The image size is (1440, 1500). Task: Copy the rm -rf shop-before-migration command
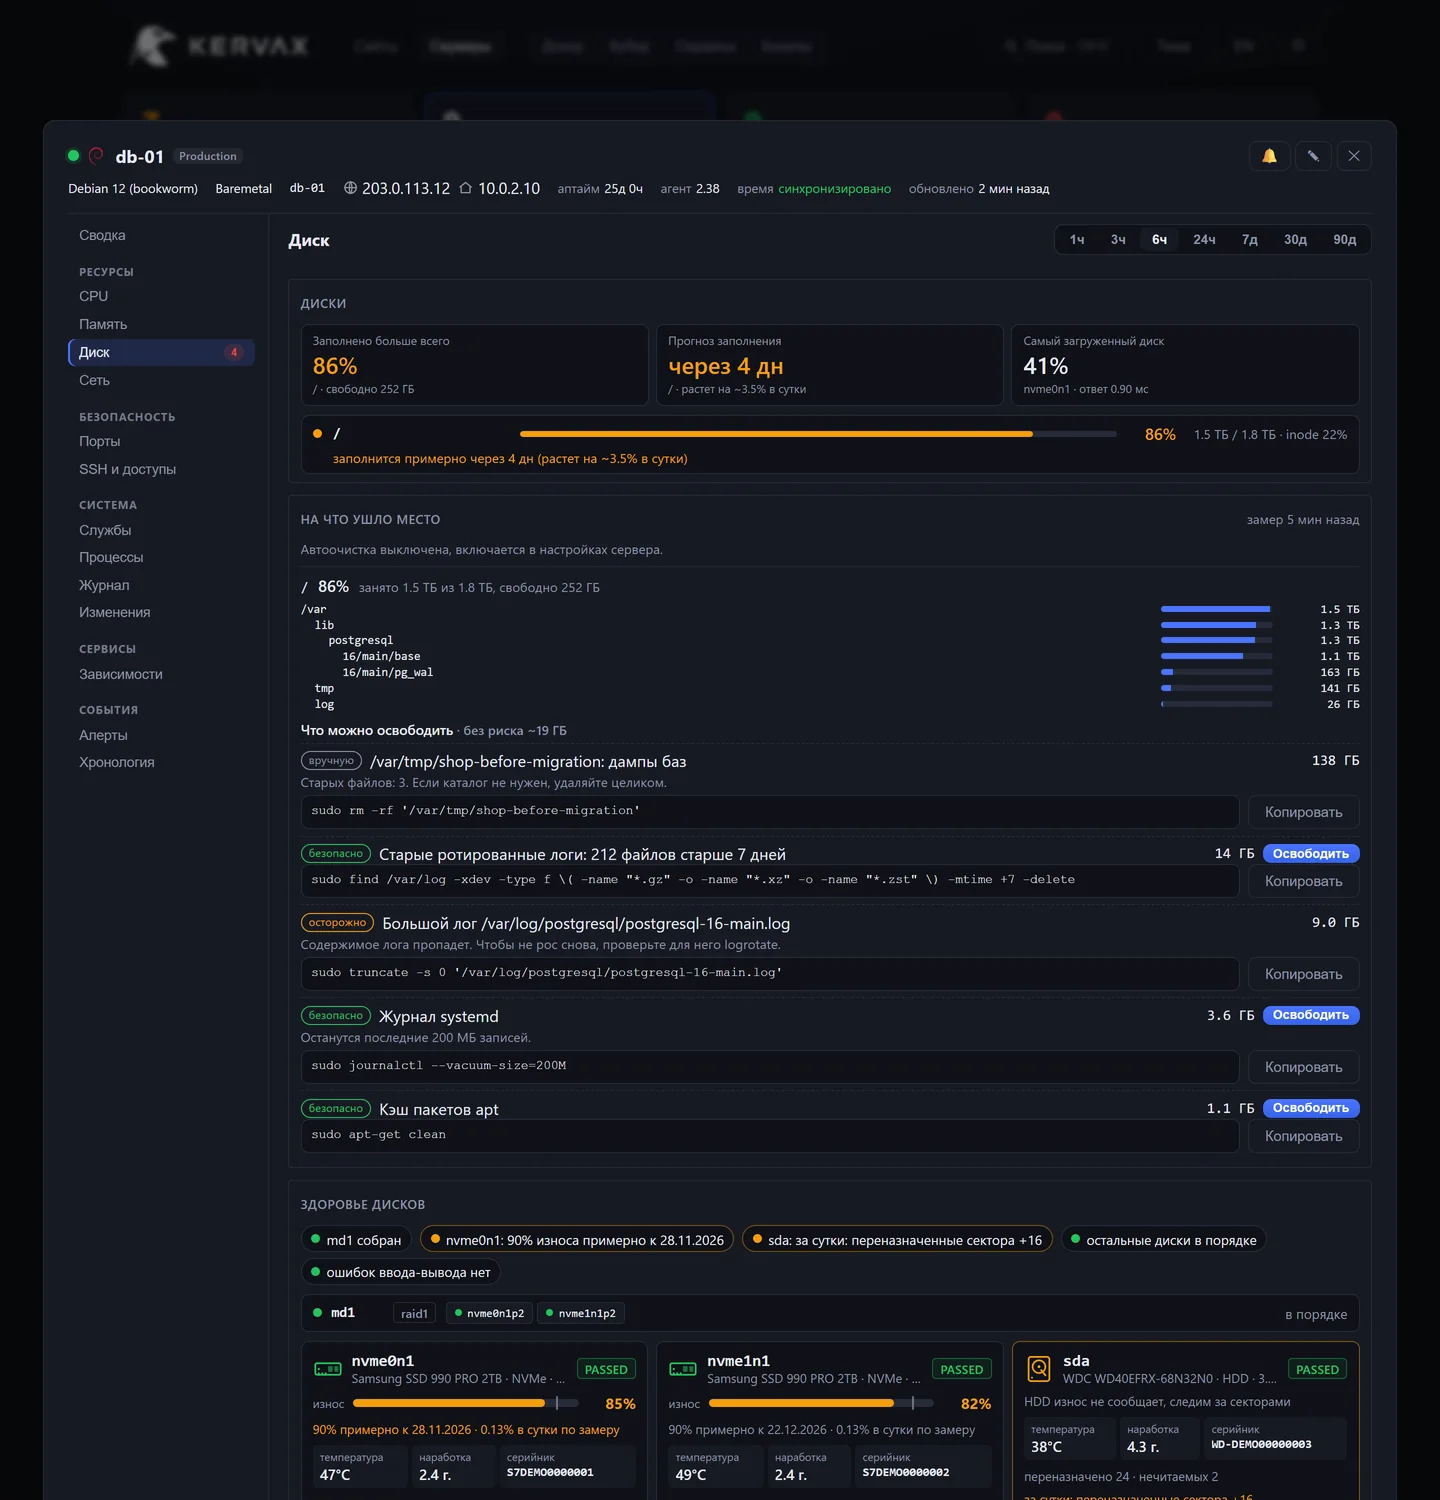(1303, 812)
